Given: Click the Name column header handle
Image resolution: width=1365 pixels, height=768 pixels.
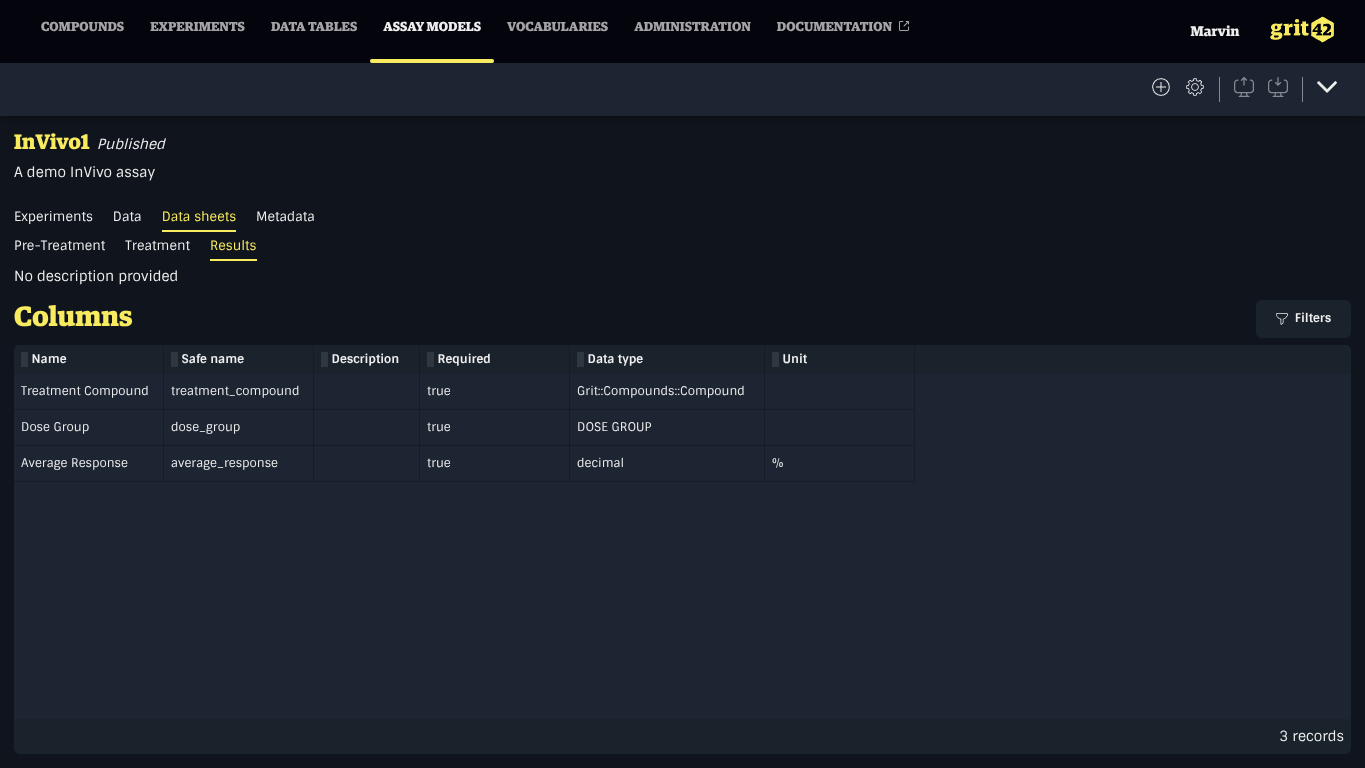Looking at the screenshot, I should point(25,359).
